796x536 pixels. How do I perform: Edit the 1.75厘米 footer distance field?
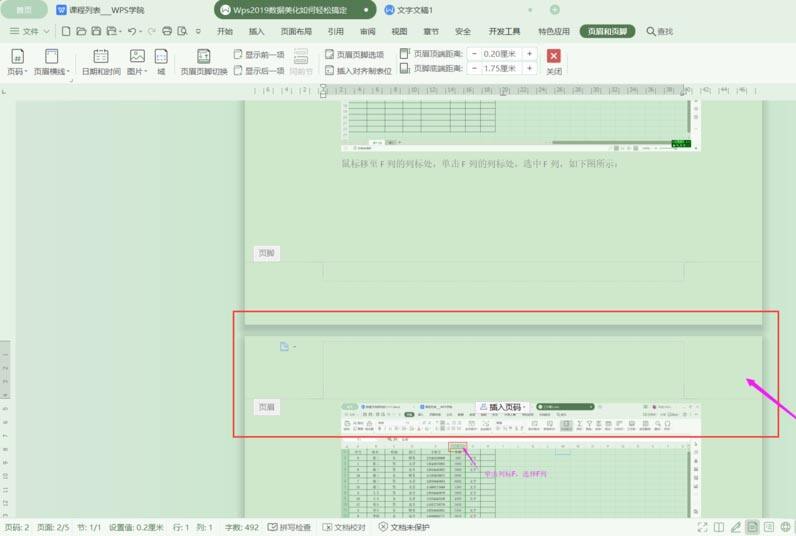tap(501, 68)
